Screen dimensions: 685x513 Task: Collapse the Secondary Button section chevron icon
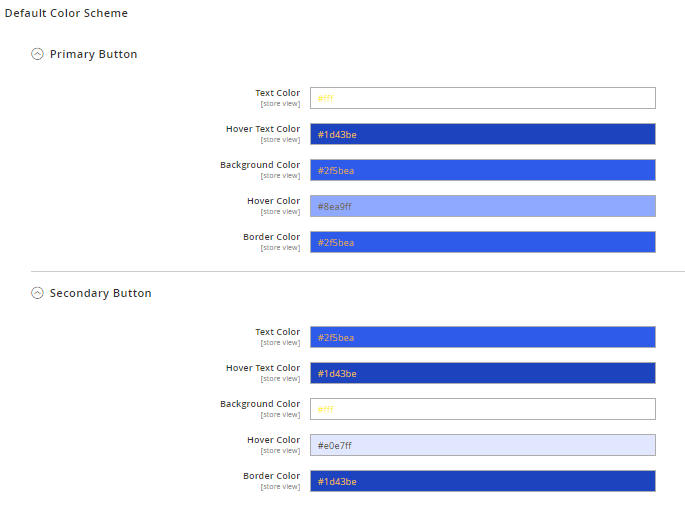tap(38, 293)
